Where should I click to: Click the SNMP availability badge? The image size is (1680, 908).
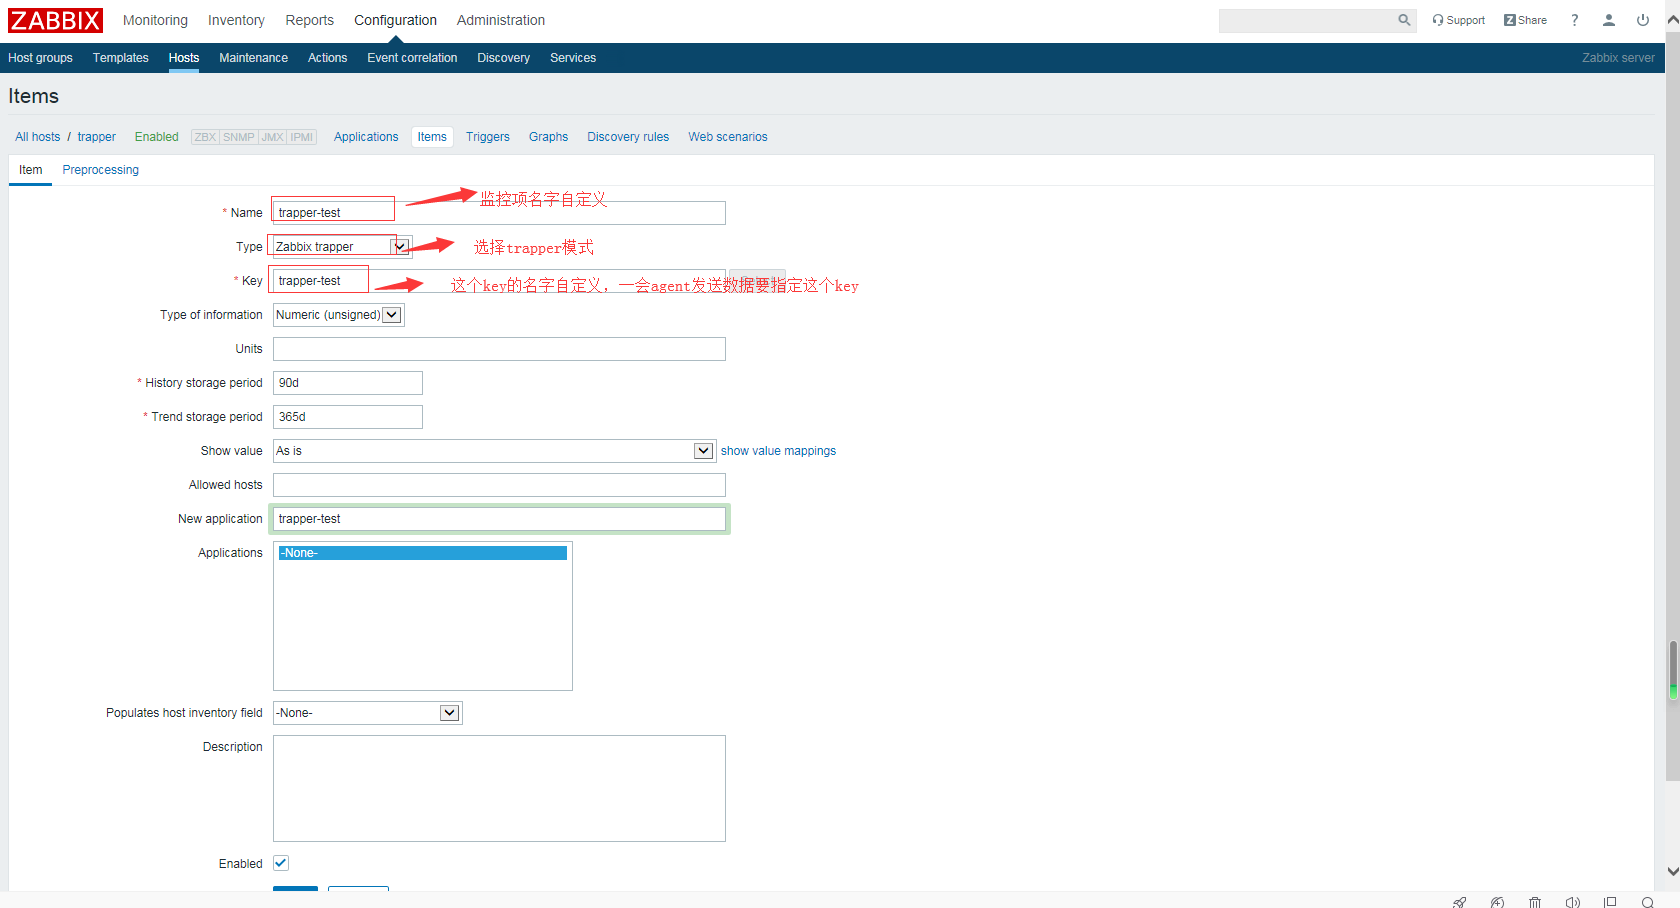pos(239,137)
